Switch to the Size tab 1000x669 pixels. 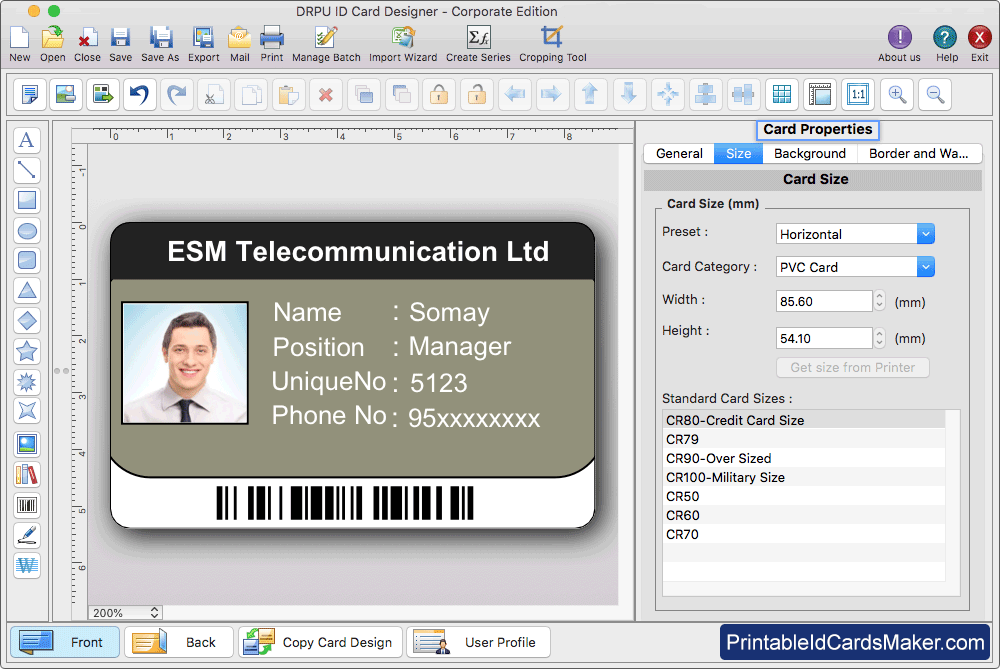tap(739, 154)
